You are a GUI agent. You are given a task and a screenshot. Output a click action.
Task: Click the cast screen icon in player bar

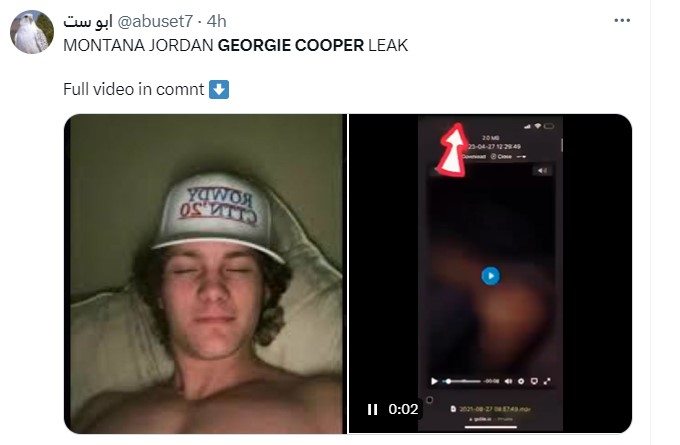(534, 381)
